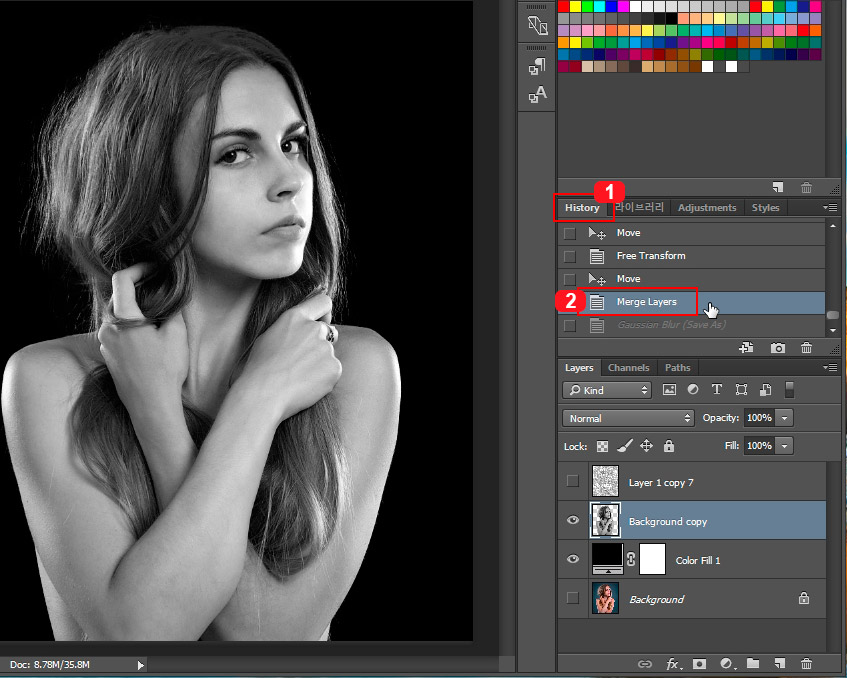Open the Character Styles panel icon

(x=537, y=94)
